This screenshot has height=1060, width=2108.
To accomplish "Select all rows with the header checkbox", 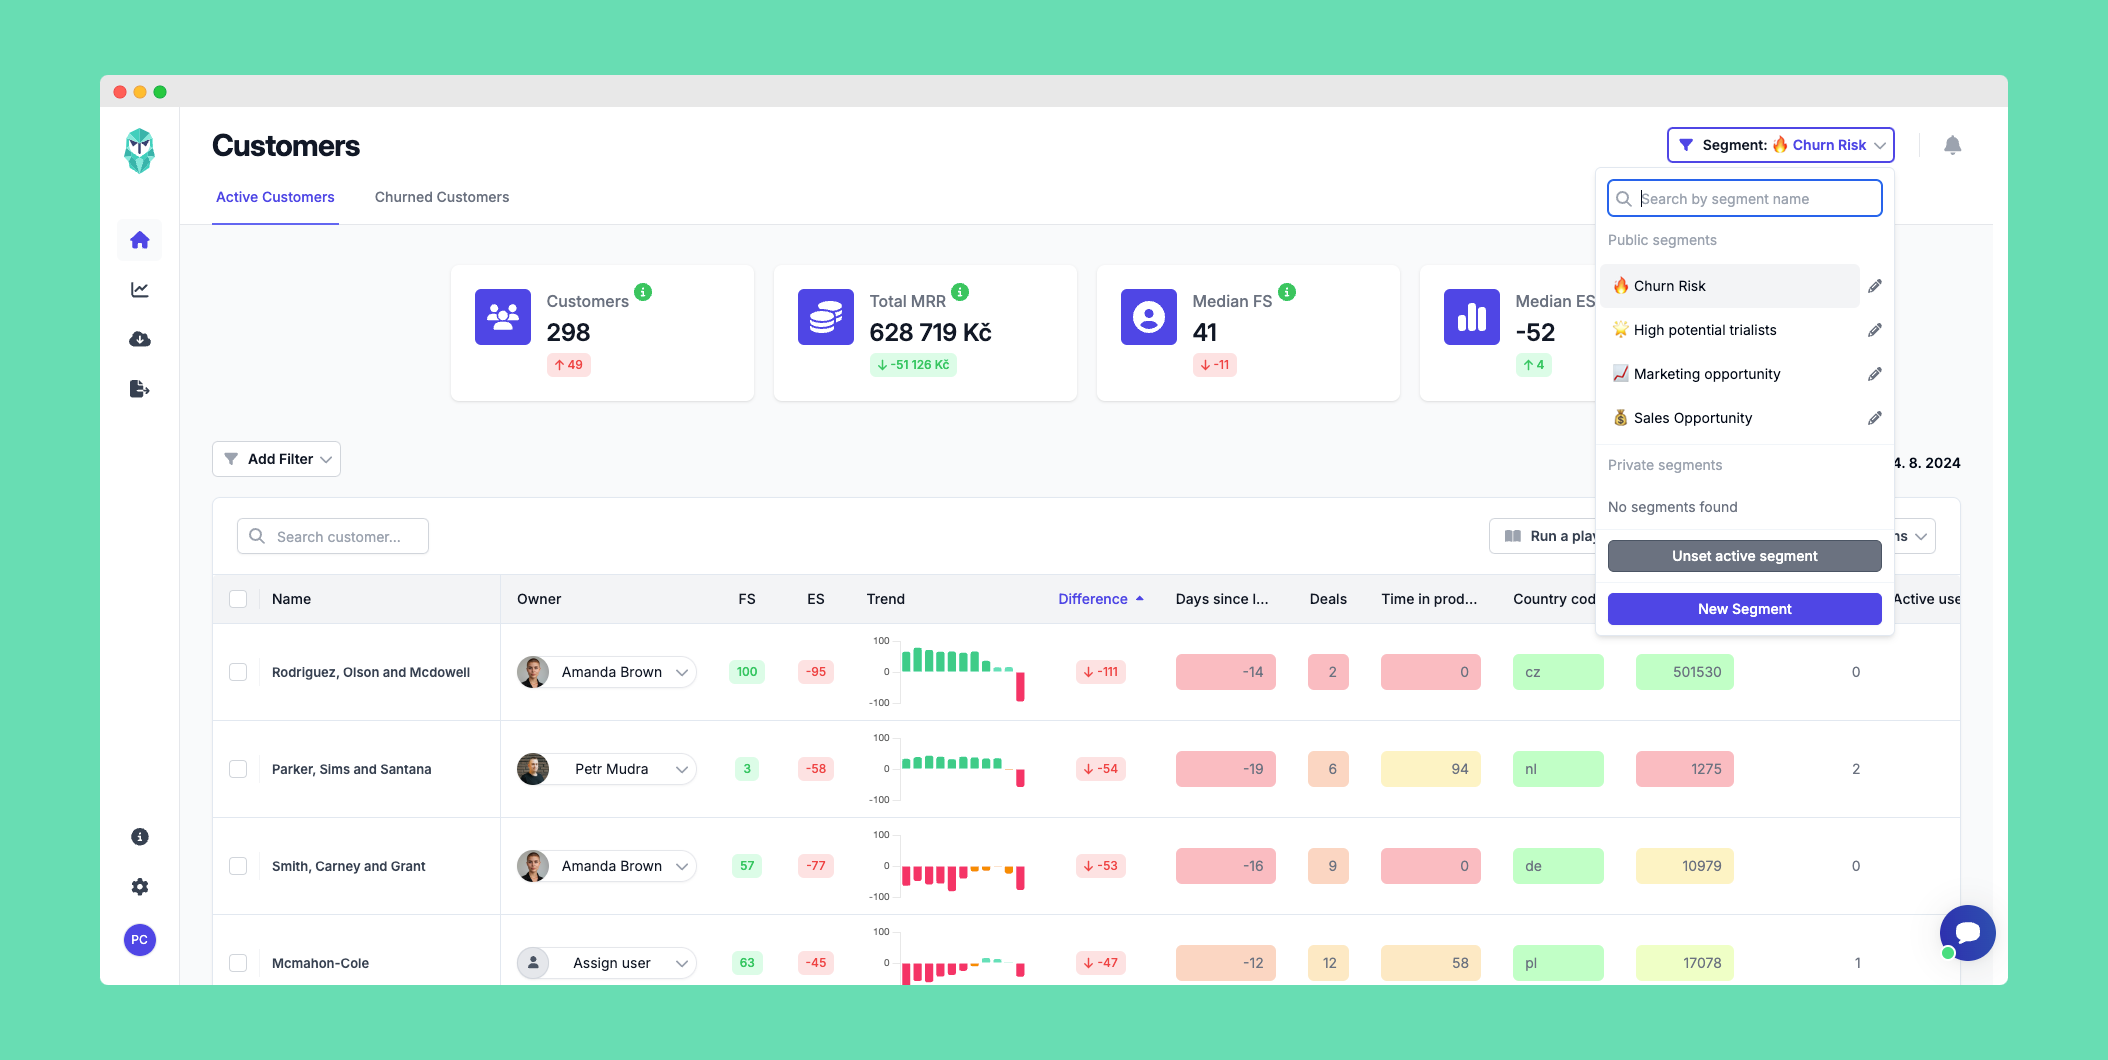I will pos(238,598).
